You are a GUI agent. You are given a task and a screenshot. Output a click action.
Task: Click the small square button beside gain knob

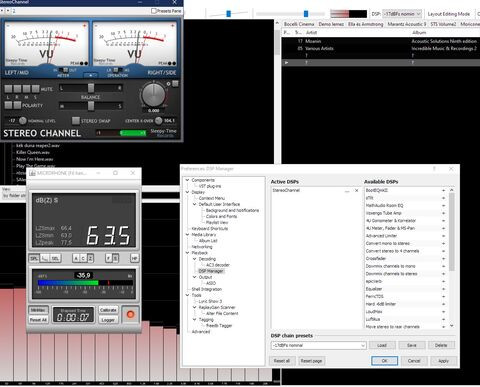click(175, 83)
